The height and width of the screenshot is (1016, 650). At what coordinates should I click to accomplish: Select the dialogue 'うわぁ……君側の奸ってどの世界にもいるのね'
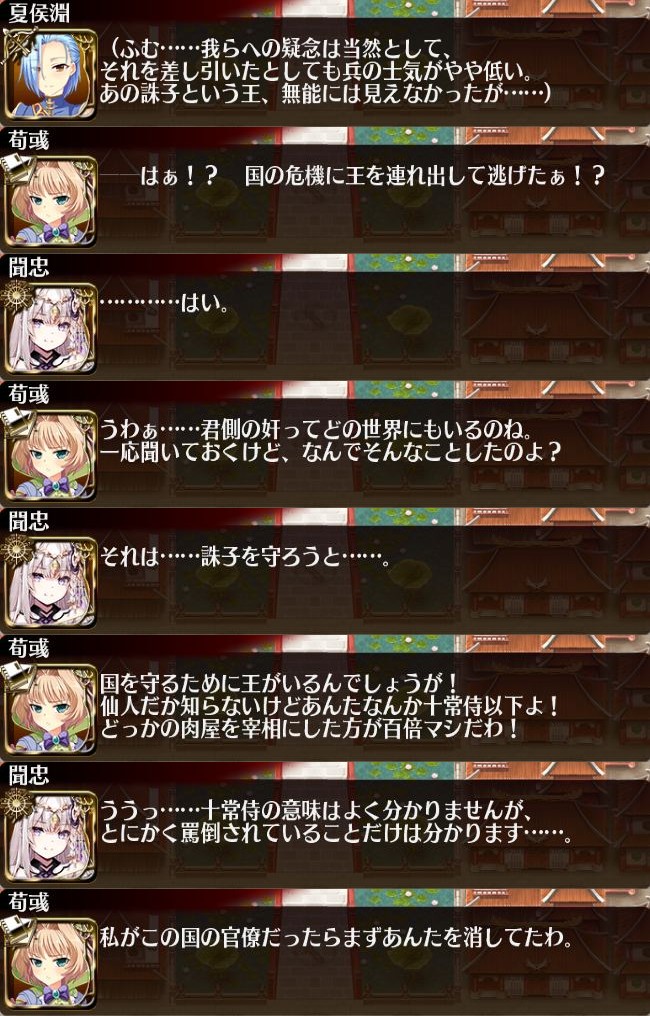pos(316,430)
